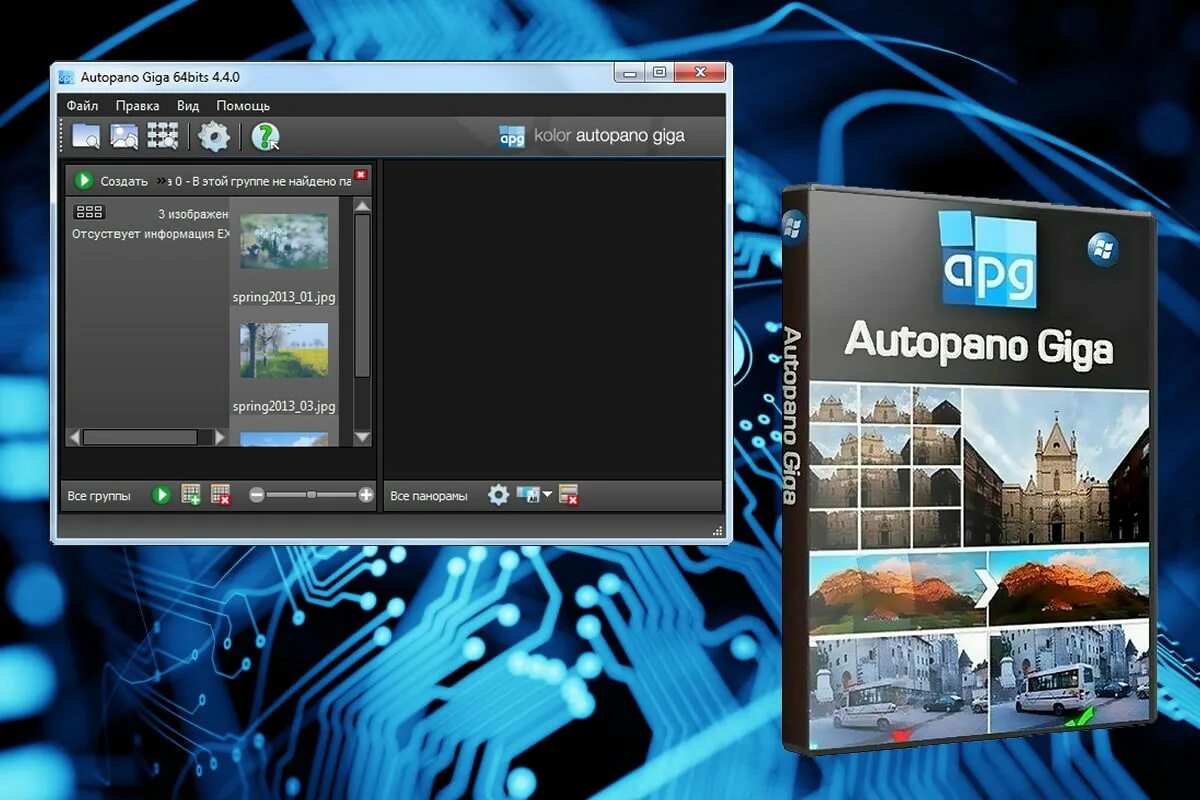Open the Помощь menu
Screen dimensions: 1200x800
[243, 106]
